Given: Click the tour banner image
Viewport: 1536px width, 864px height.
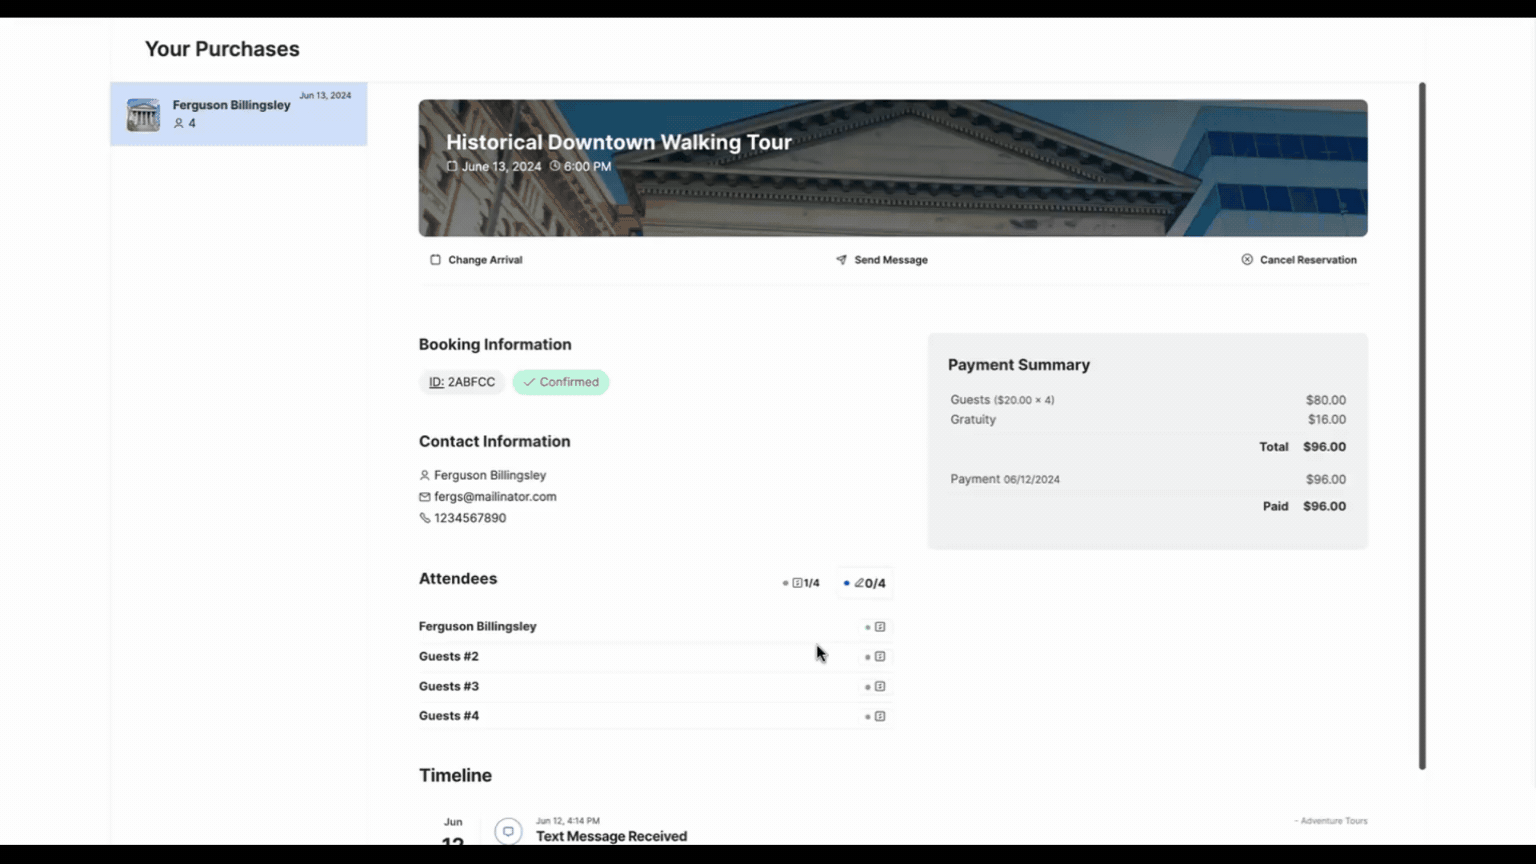Looking at the screenshot, I should pyautogui.click(x=893, y=168).
